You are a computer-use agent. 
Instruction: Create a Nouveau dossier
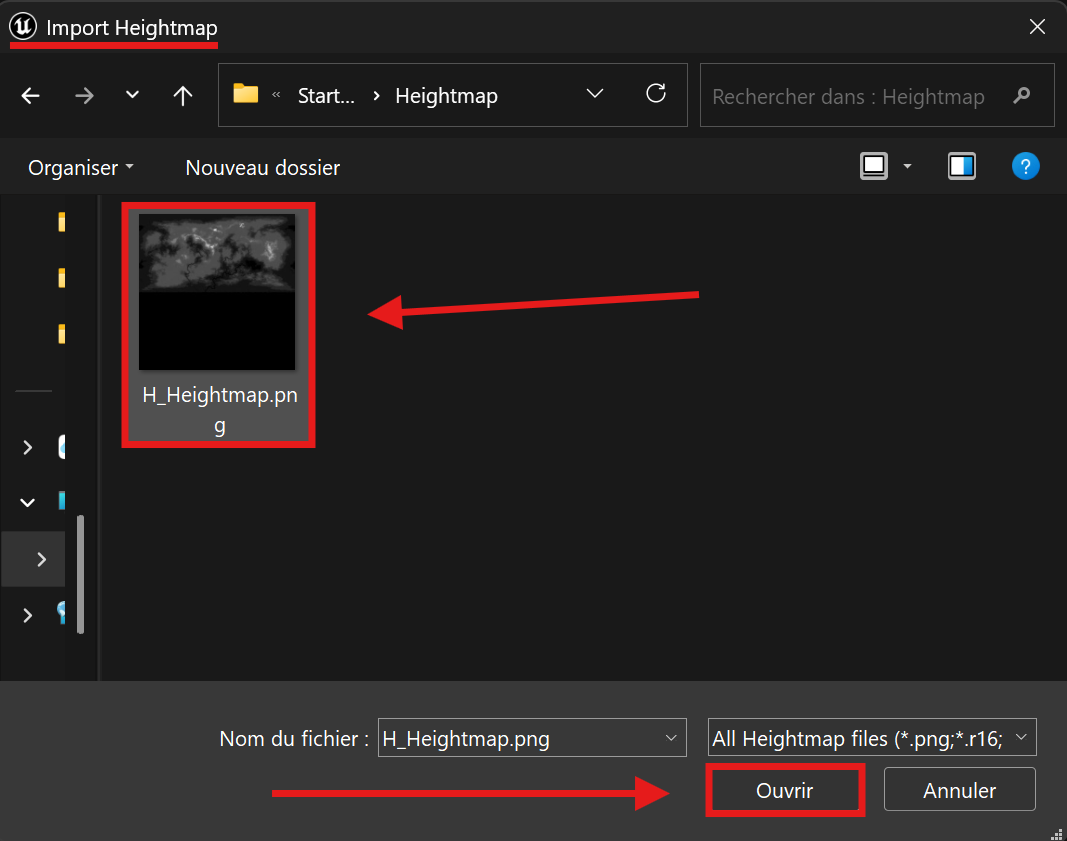point(263,167)
